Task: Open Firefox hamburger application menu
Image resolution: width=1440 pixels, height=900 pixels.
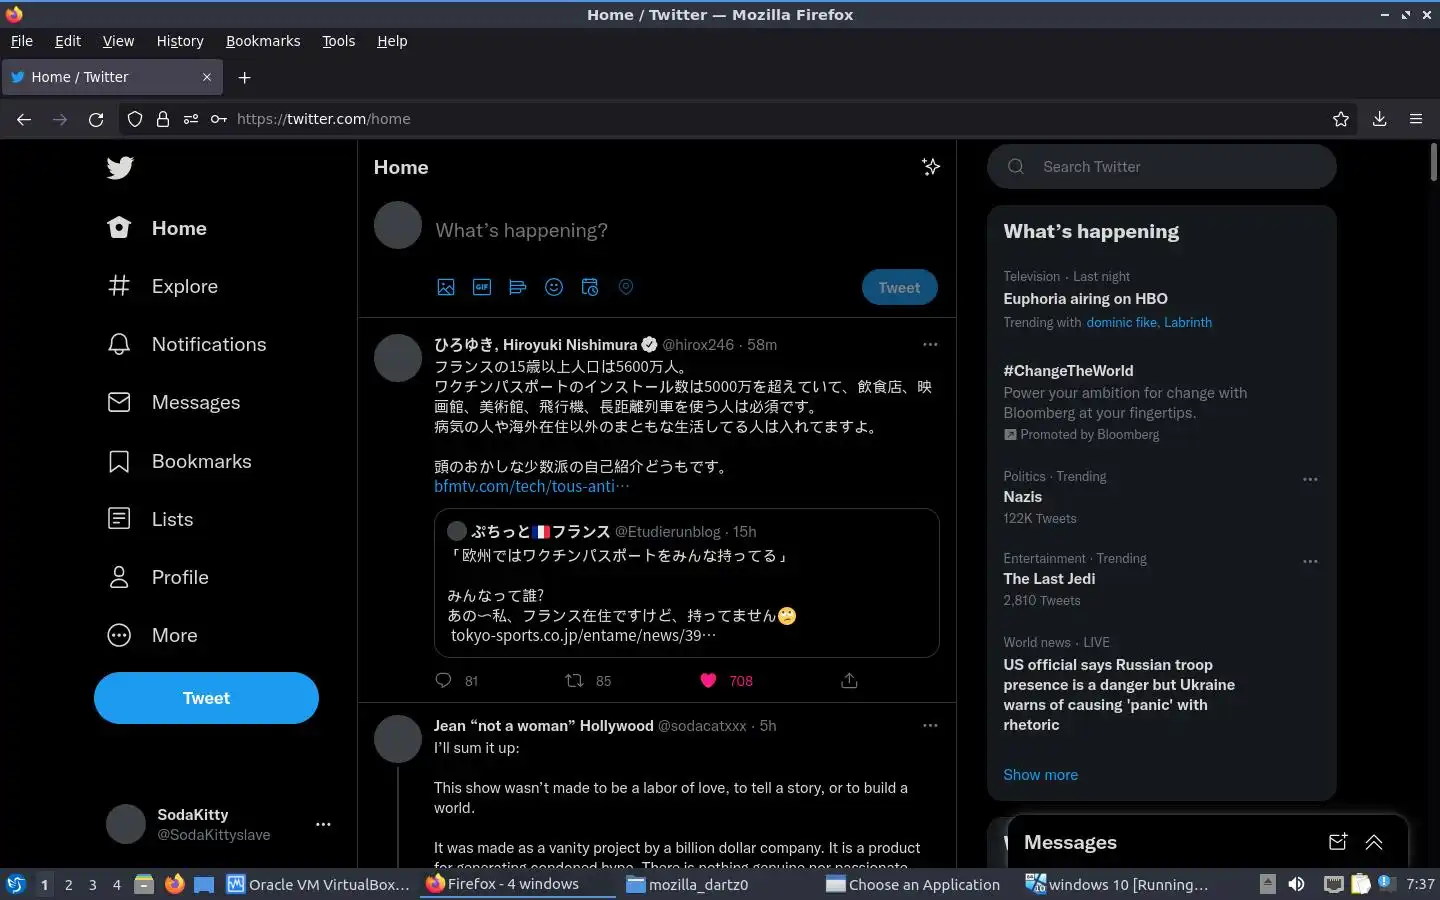Action: [x=1416, y=119]
